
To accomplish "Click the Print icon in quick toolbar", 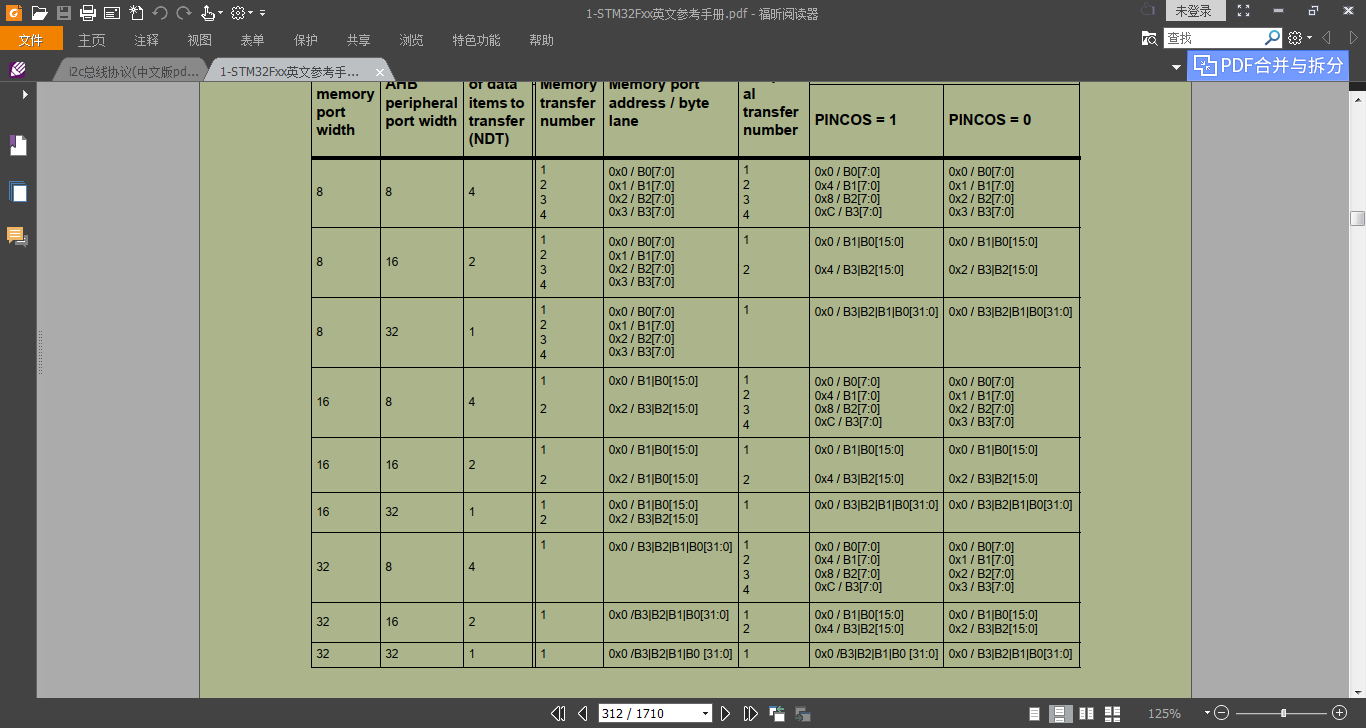I will [88, 13].
